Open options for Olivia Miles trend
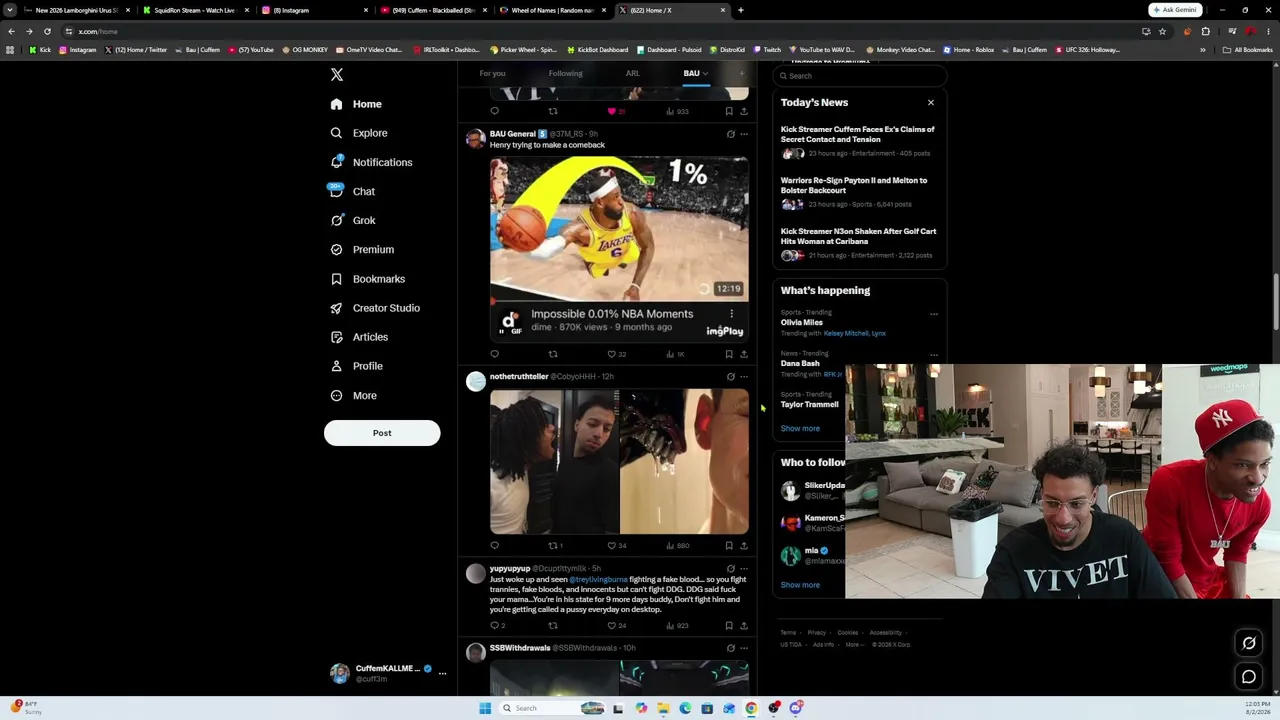Viewport: 1280px width, 720px height. (x=934, y=314)
